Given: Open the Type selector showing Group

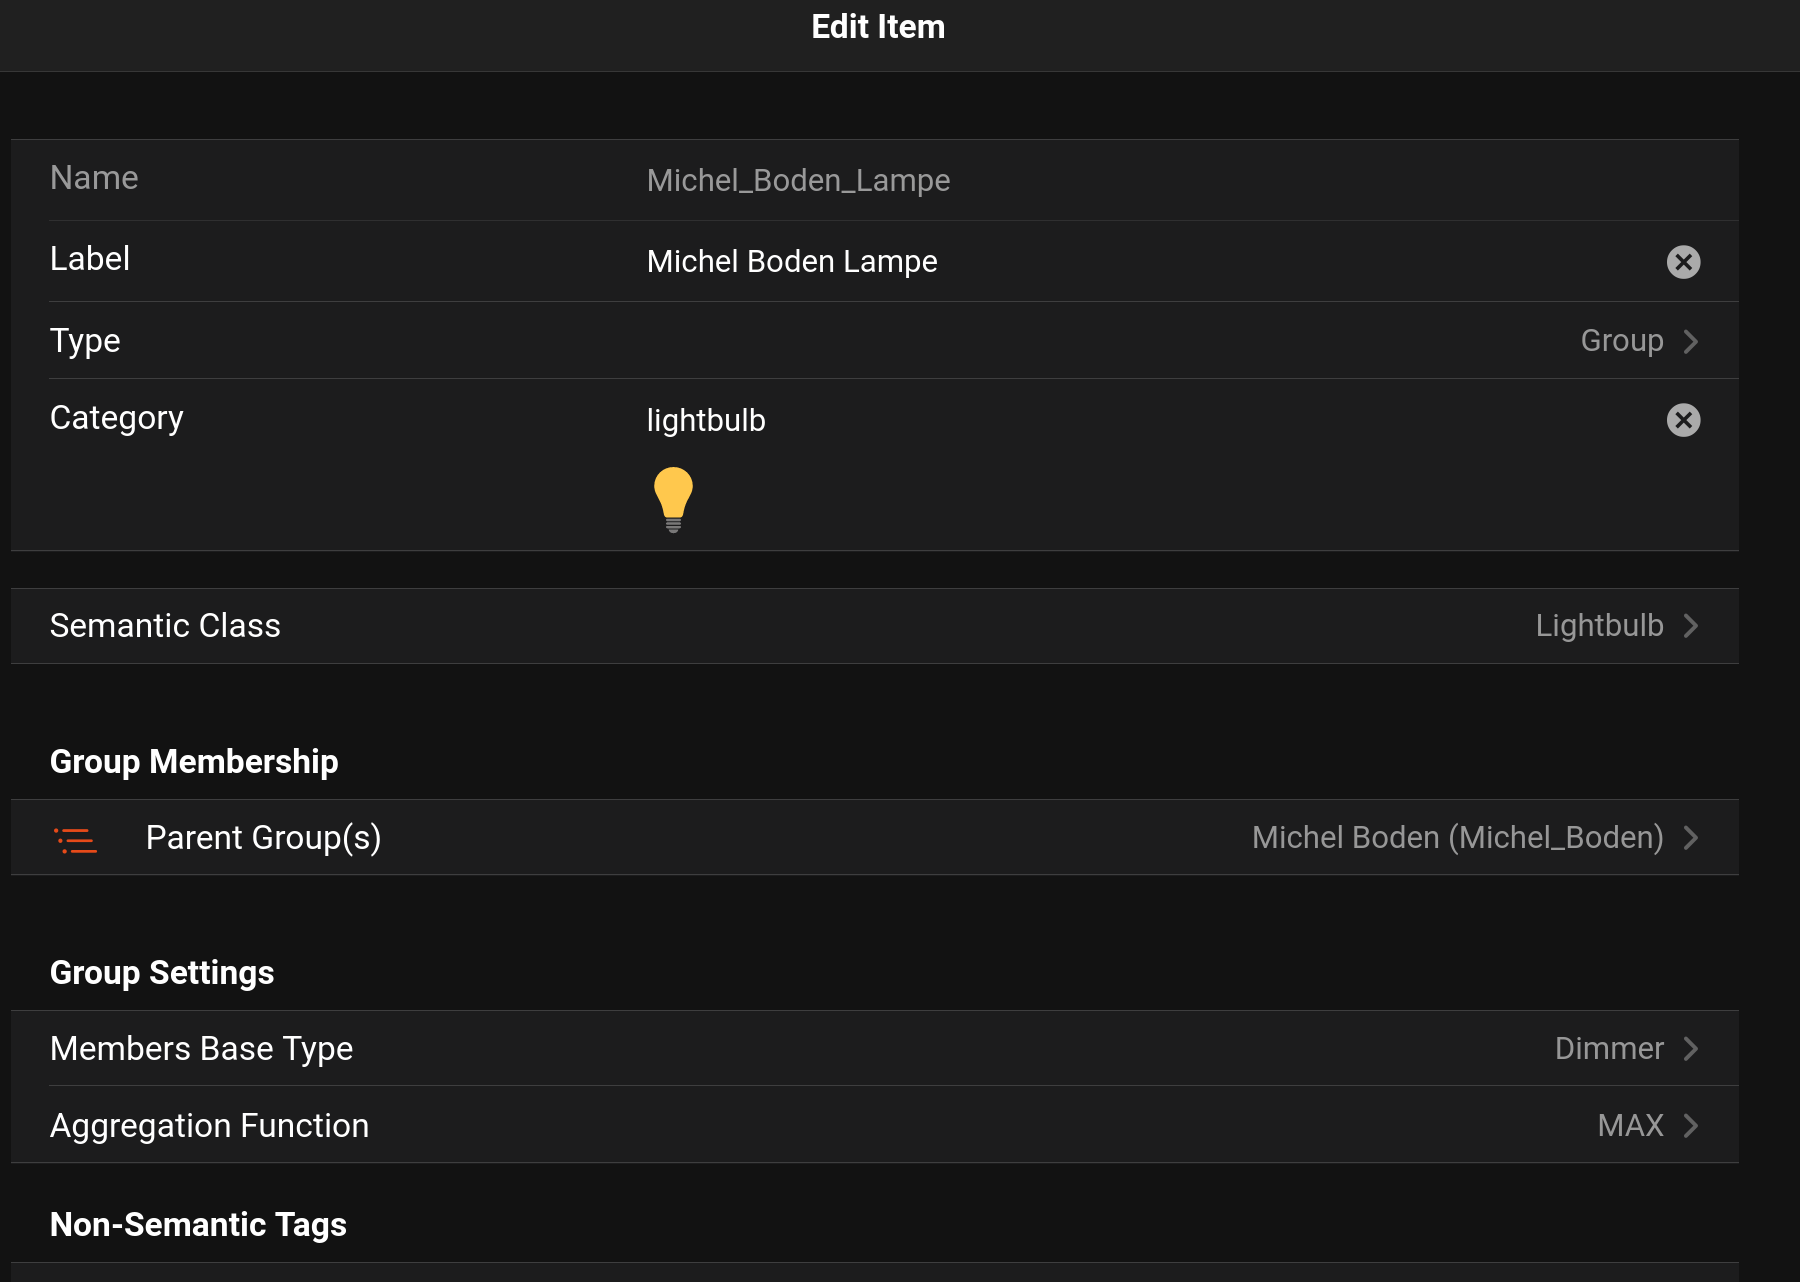Looking at the screenshot, I should (875, 341).
